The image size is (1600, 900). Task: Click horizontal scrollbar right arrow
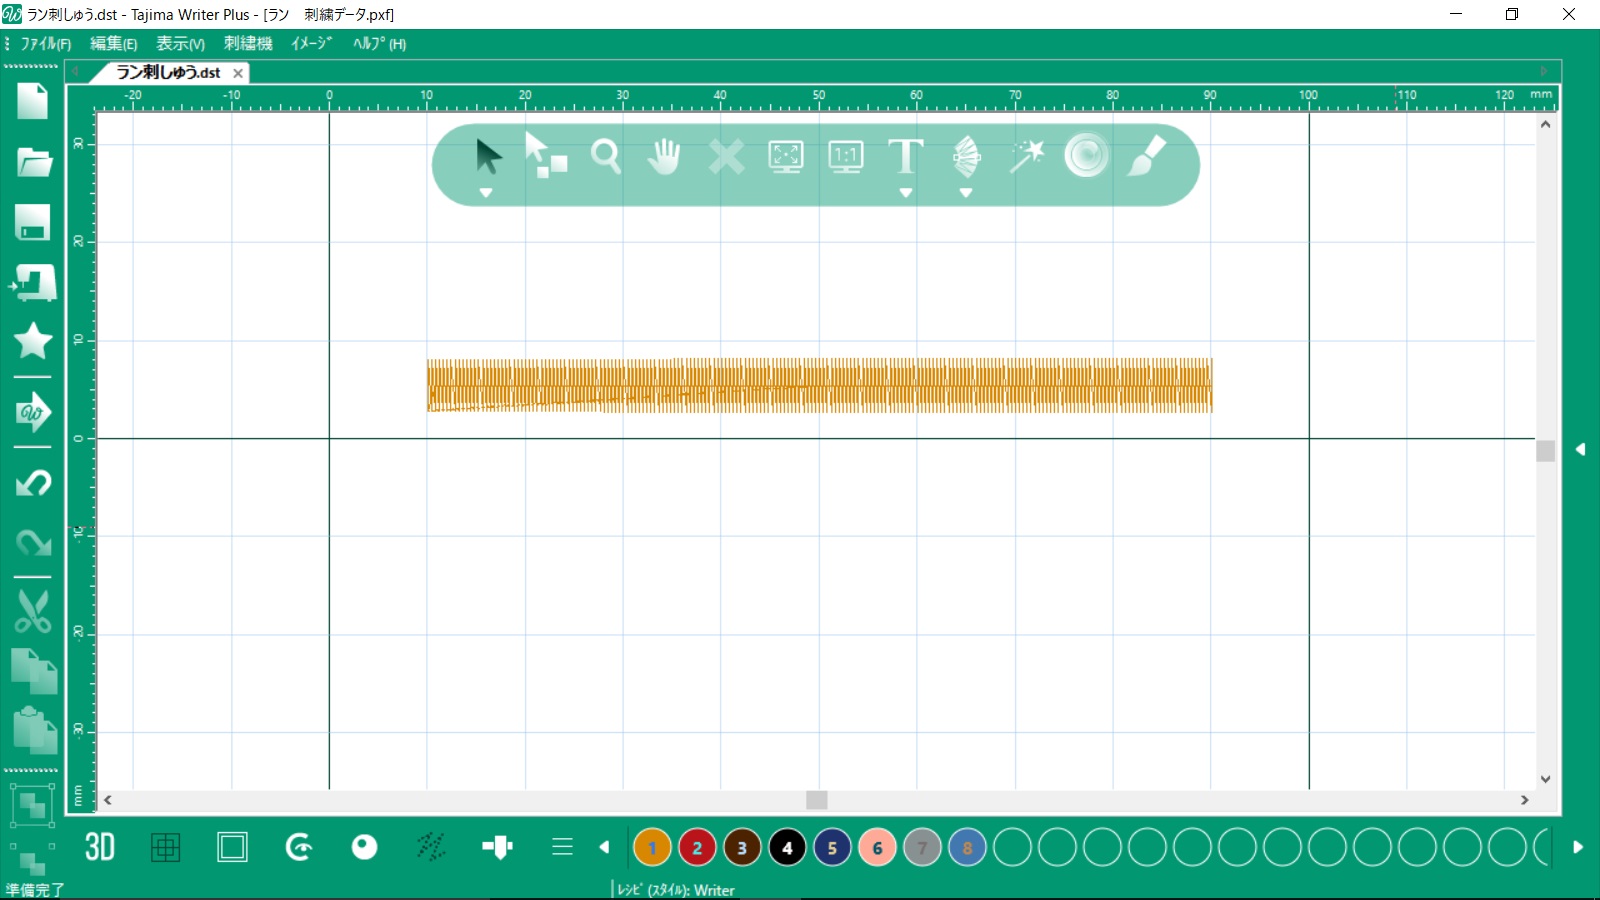pos(1524,800)
